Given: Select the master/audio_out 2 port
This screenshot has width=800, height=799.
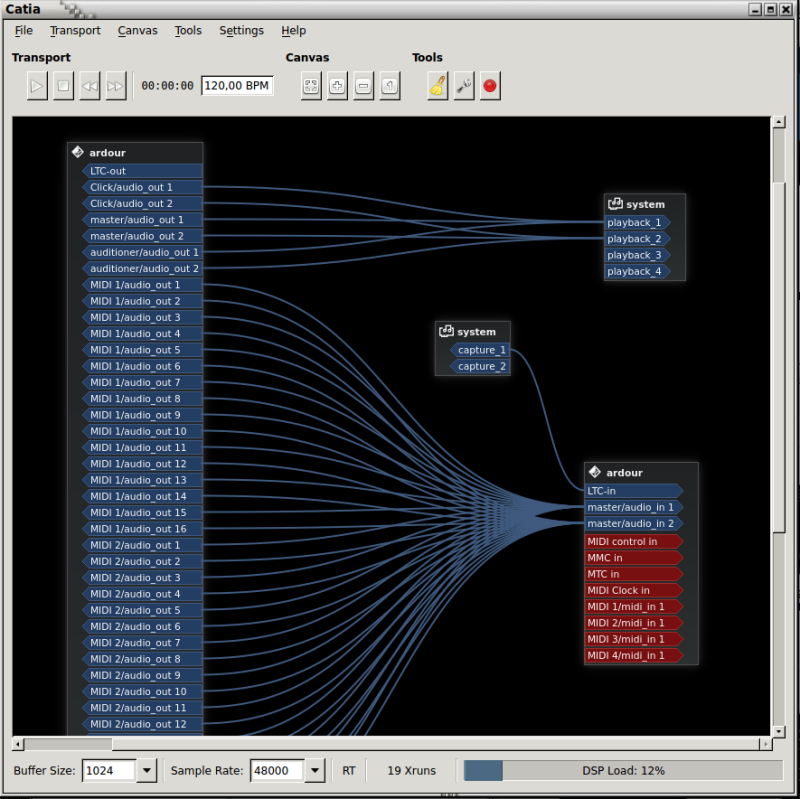Looking at the screenshot, I should click(142, 236).
